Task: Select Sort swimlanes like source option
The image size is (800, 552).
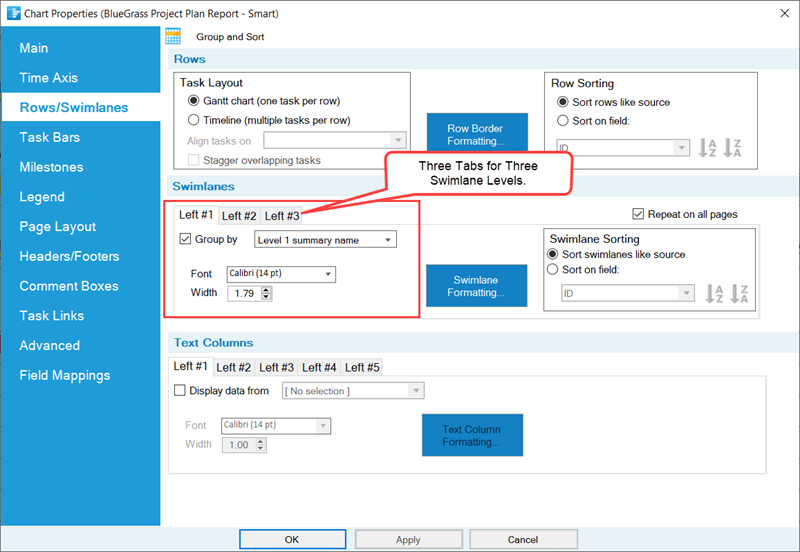Action: click(x=553, y=254)
